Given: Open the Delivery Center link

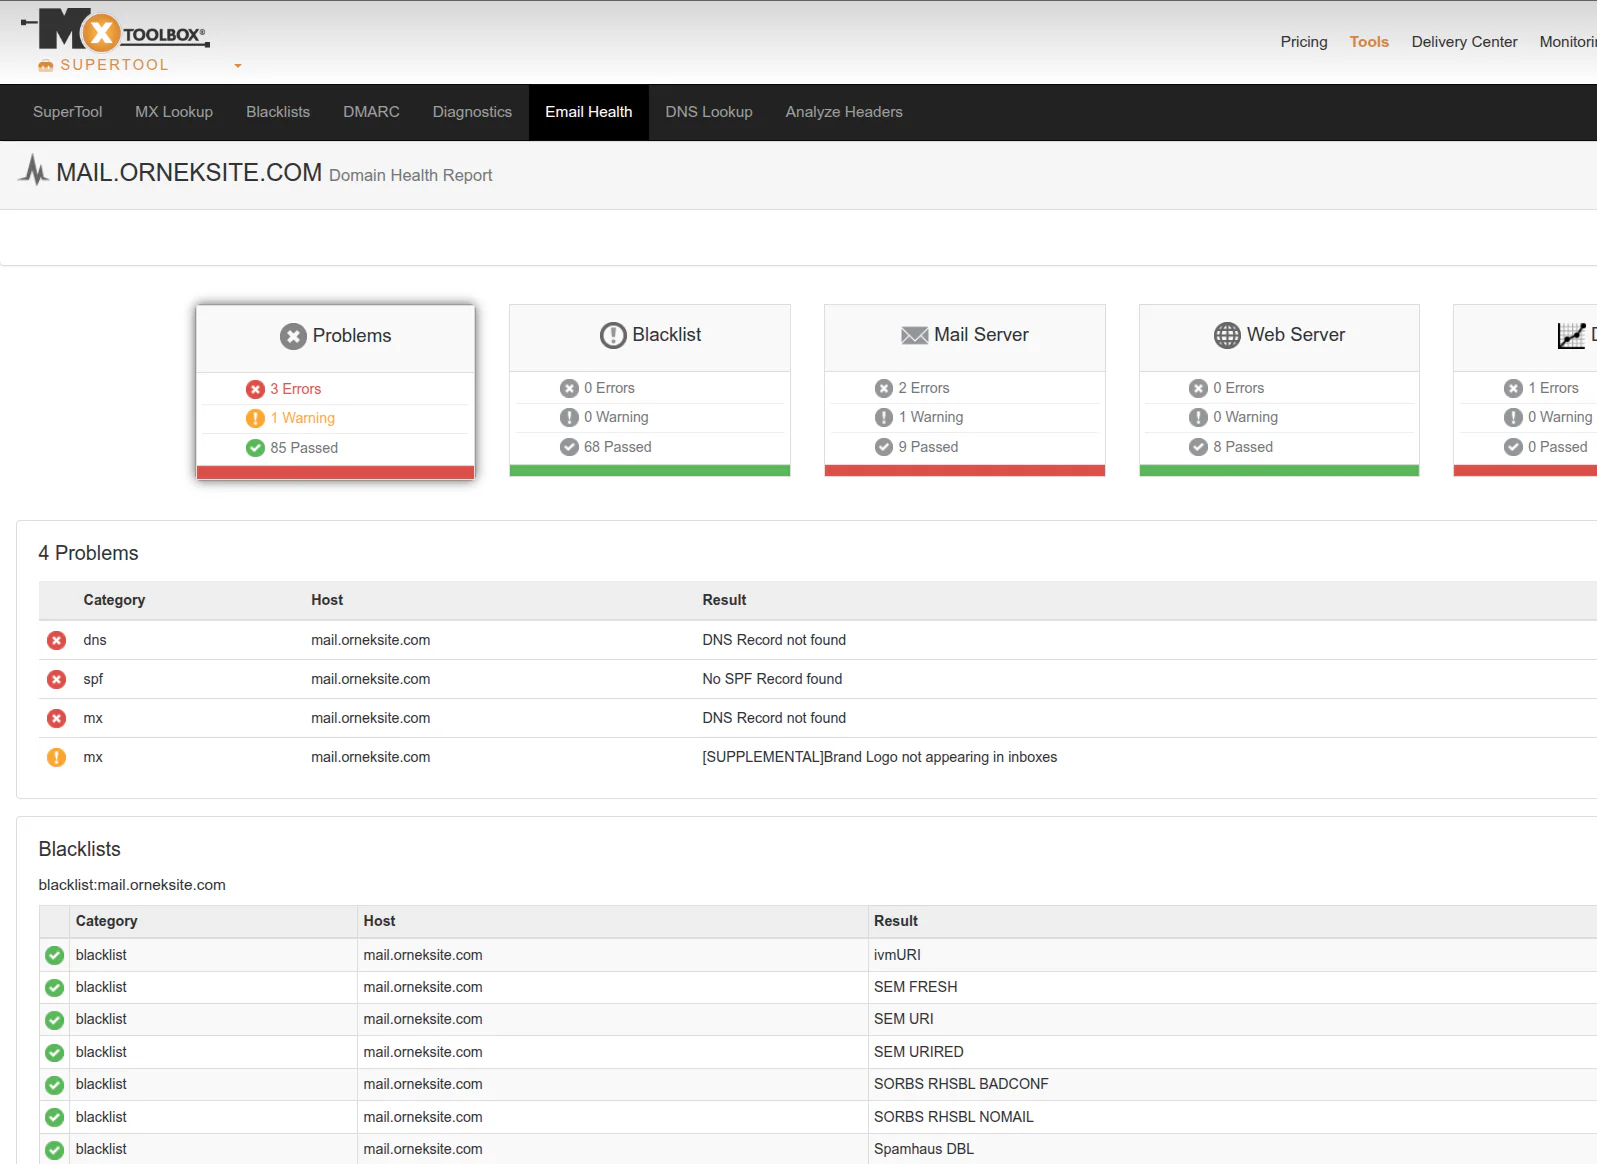Looking at the screenshot, I should [1464, 42].
